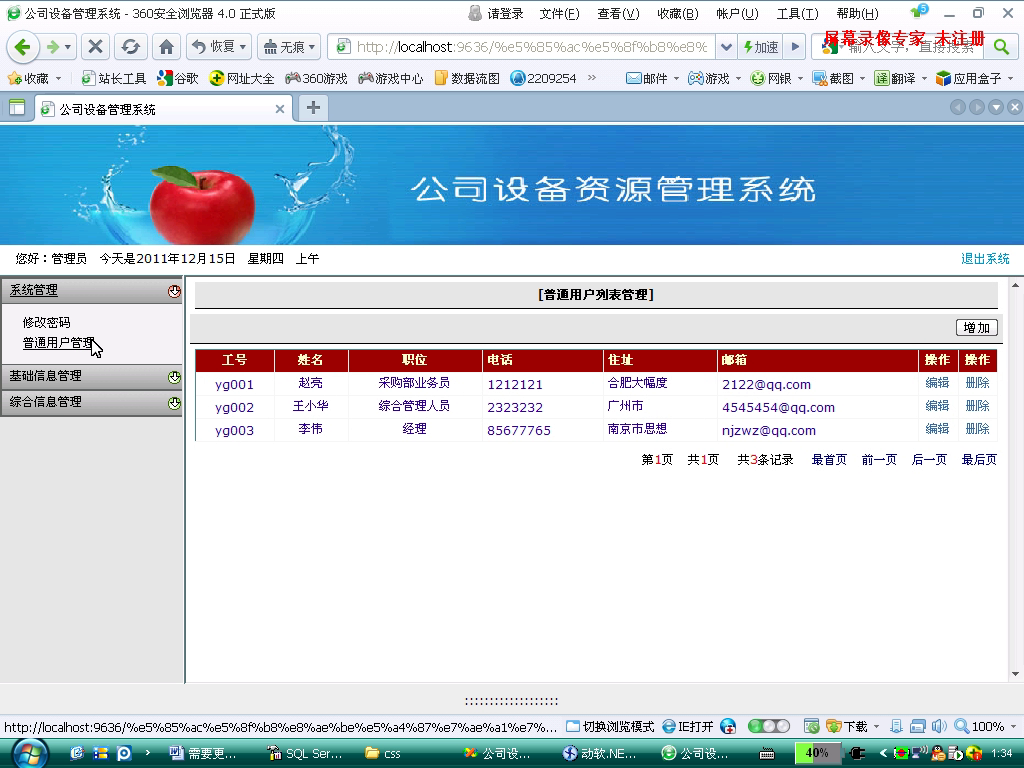Open the 谷歌 bookmark

[x=178, y=78]
